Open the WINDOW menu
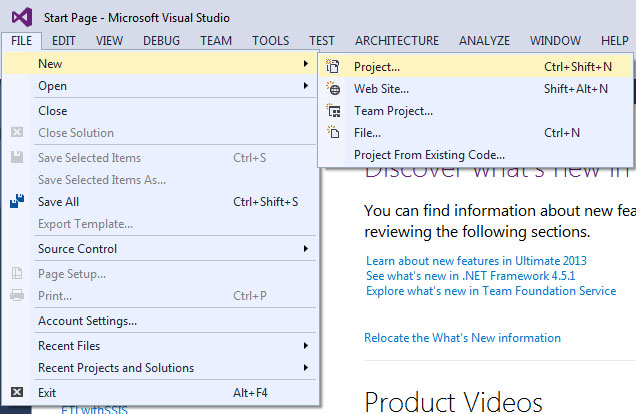Image resolution: width=636 pixels, height=414 pixels. [555, 41]
